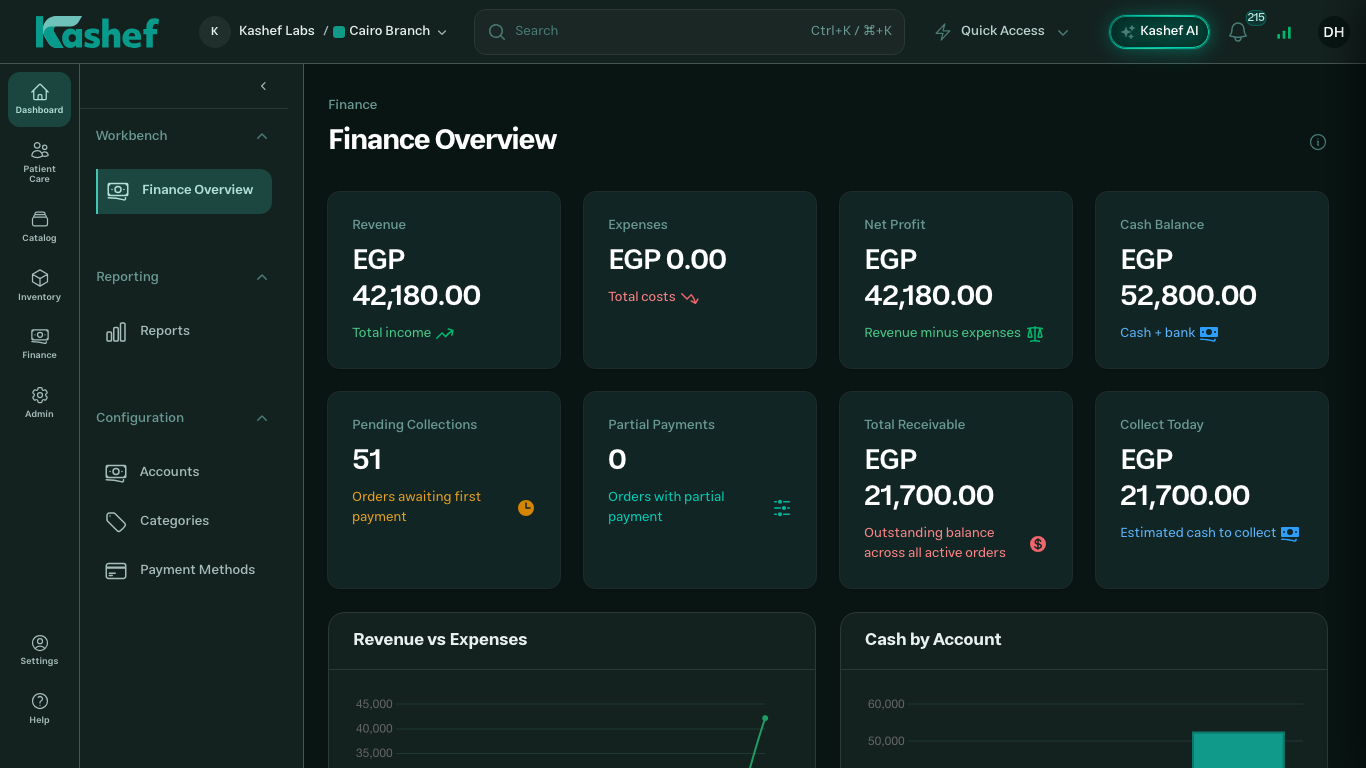This screenshot has height=768, width=1366.
Task: Click the Cash by Account heading
Action: 933,640
